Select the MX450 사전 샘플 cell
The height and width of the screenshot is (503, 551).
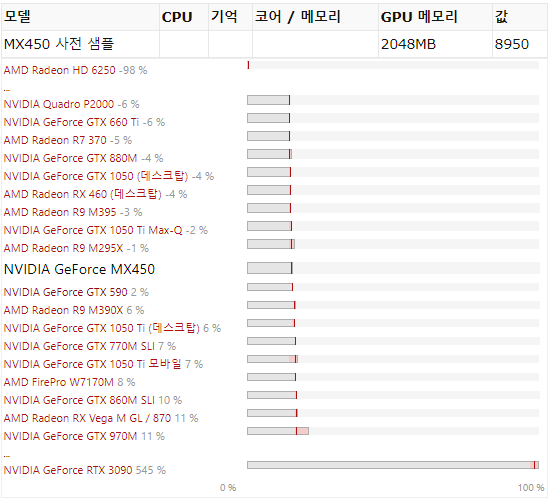tap(80, 44)
